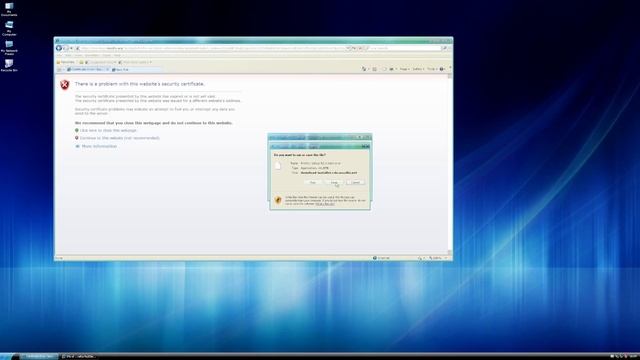Select the Recycle Bin desktop icon

coord(9,65)
